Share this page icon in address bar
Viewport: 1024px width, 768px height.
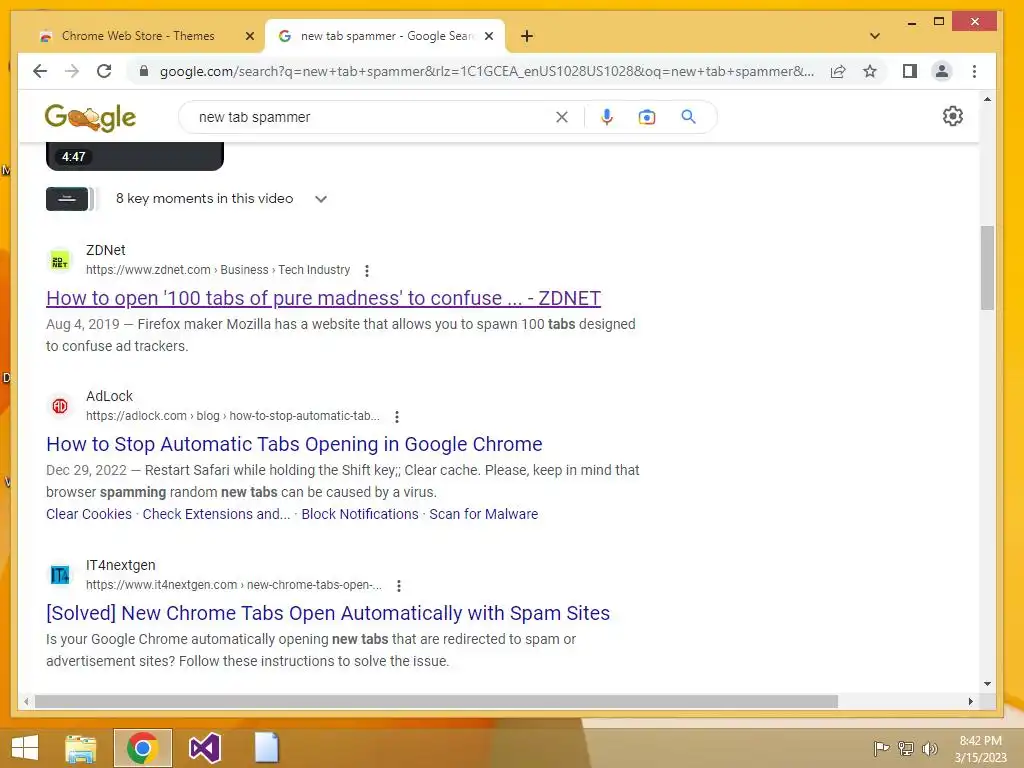click(838, 71)
